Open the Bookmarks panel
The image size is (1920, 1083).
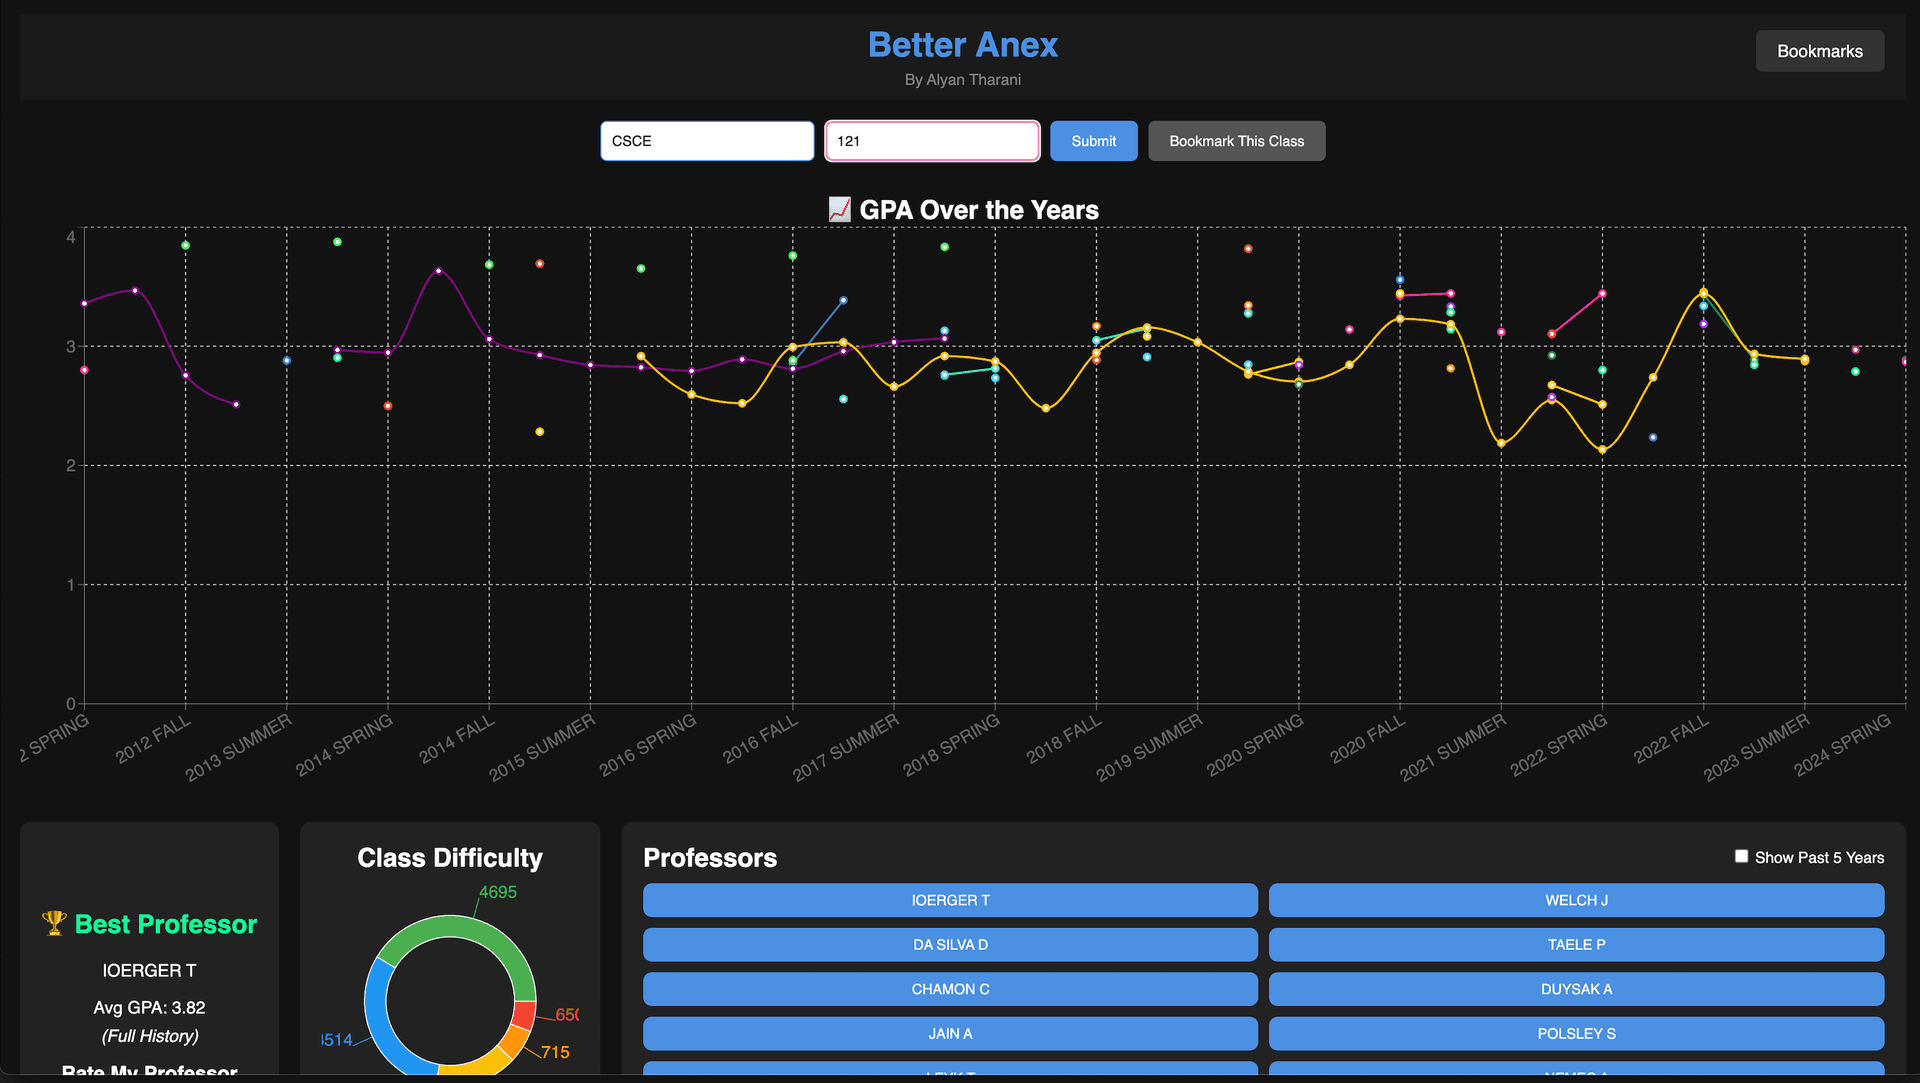(1819, 51)
